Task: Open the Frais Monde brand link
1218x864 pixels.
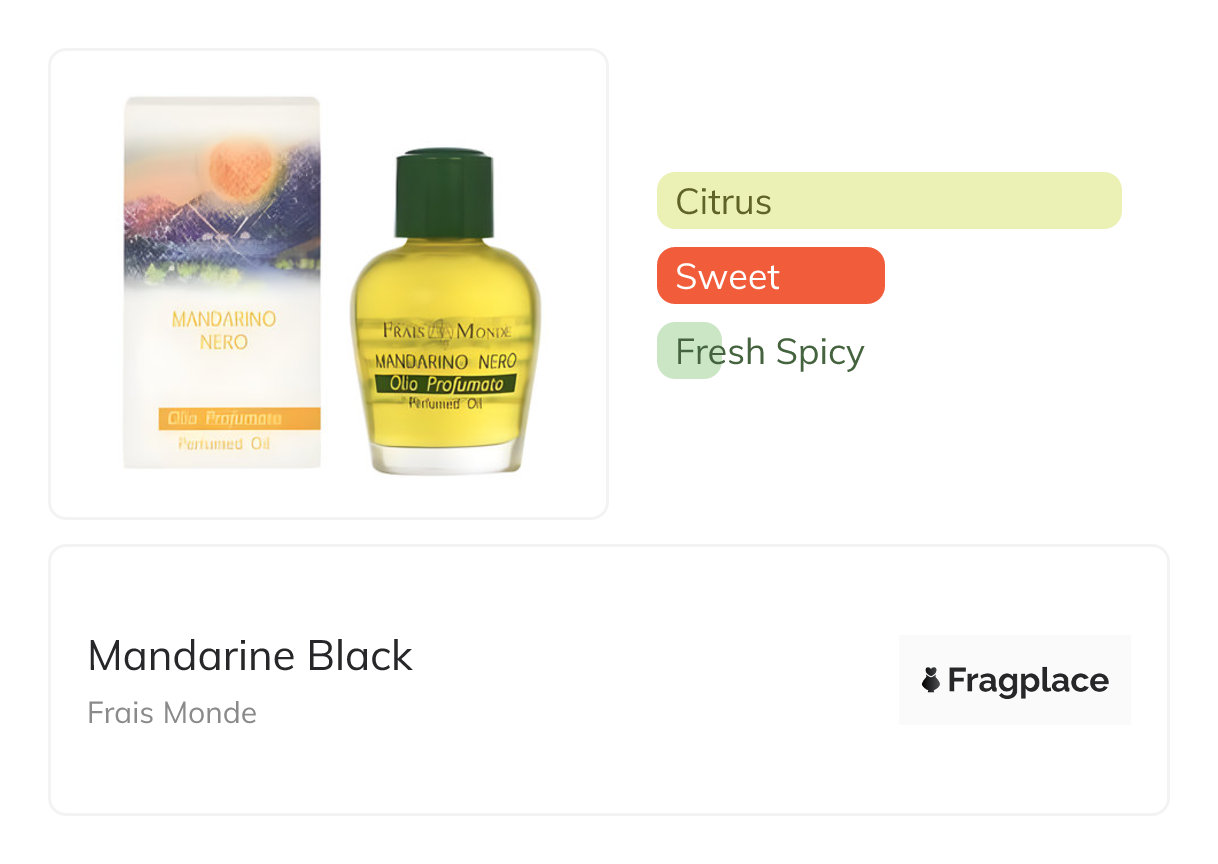Action: pyautogui.click(x=172, y=713)
